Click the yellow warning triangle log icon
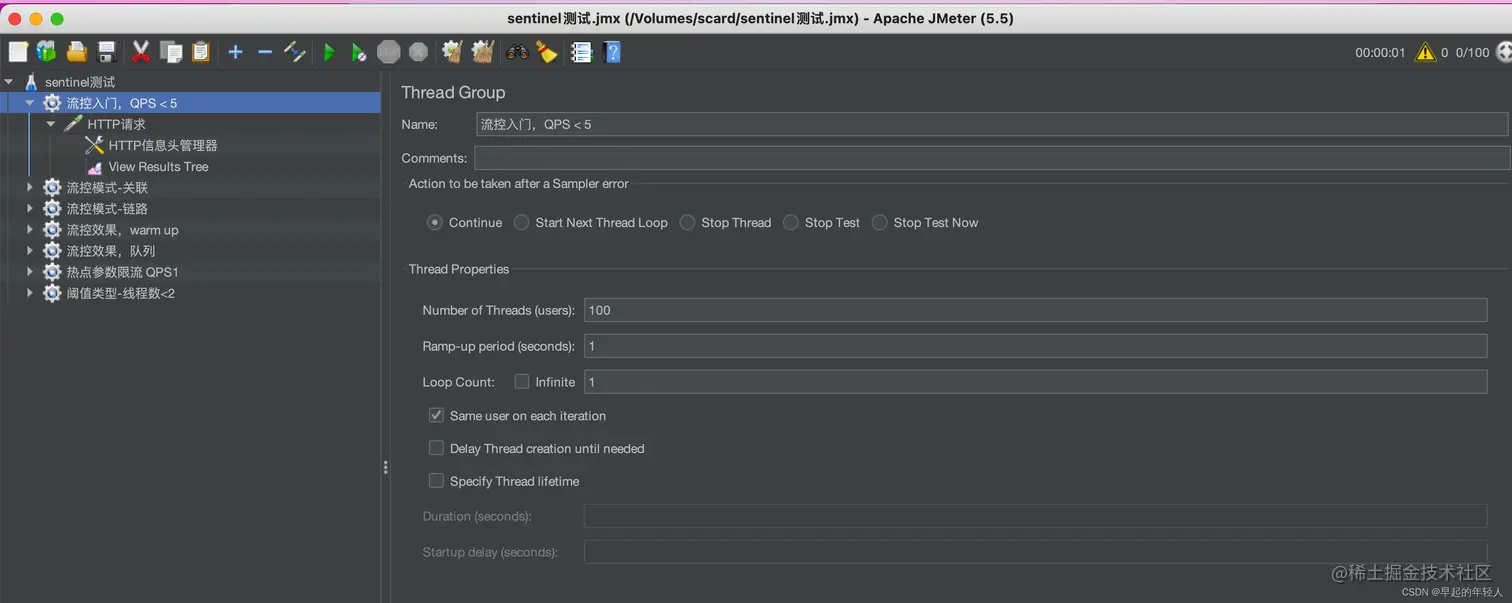The width and height of the screenshot is (1512, 603). (x=1425, y=52)
